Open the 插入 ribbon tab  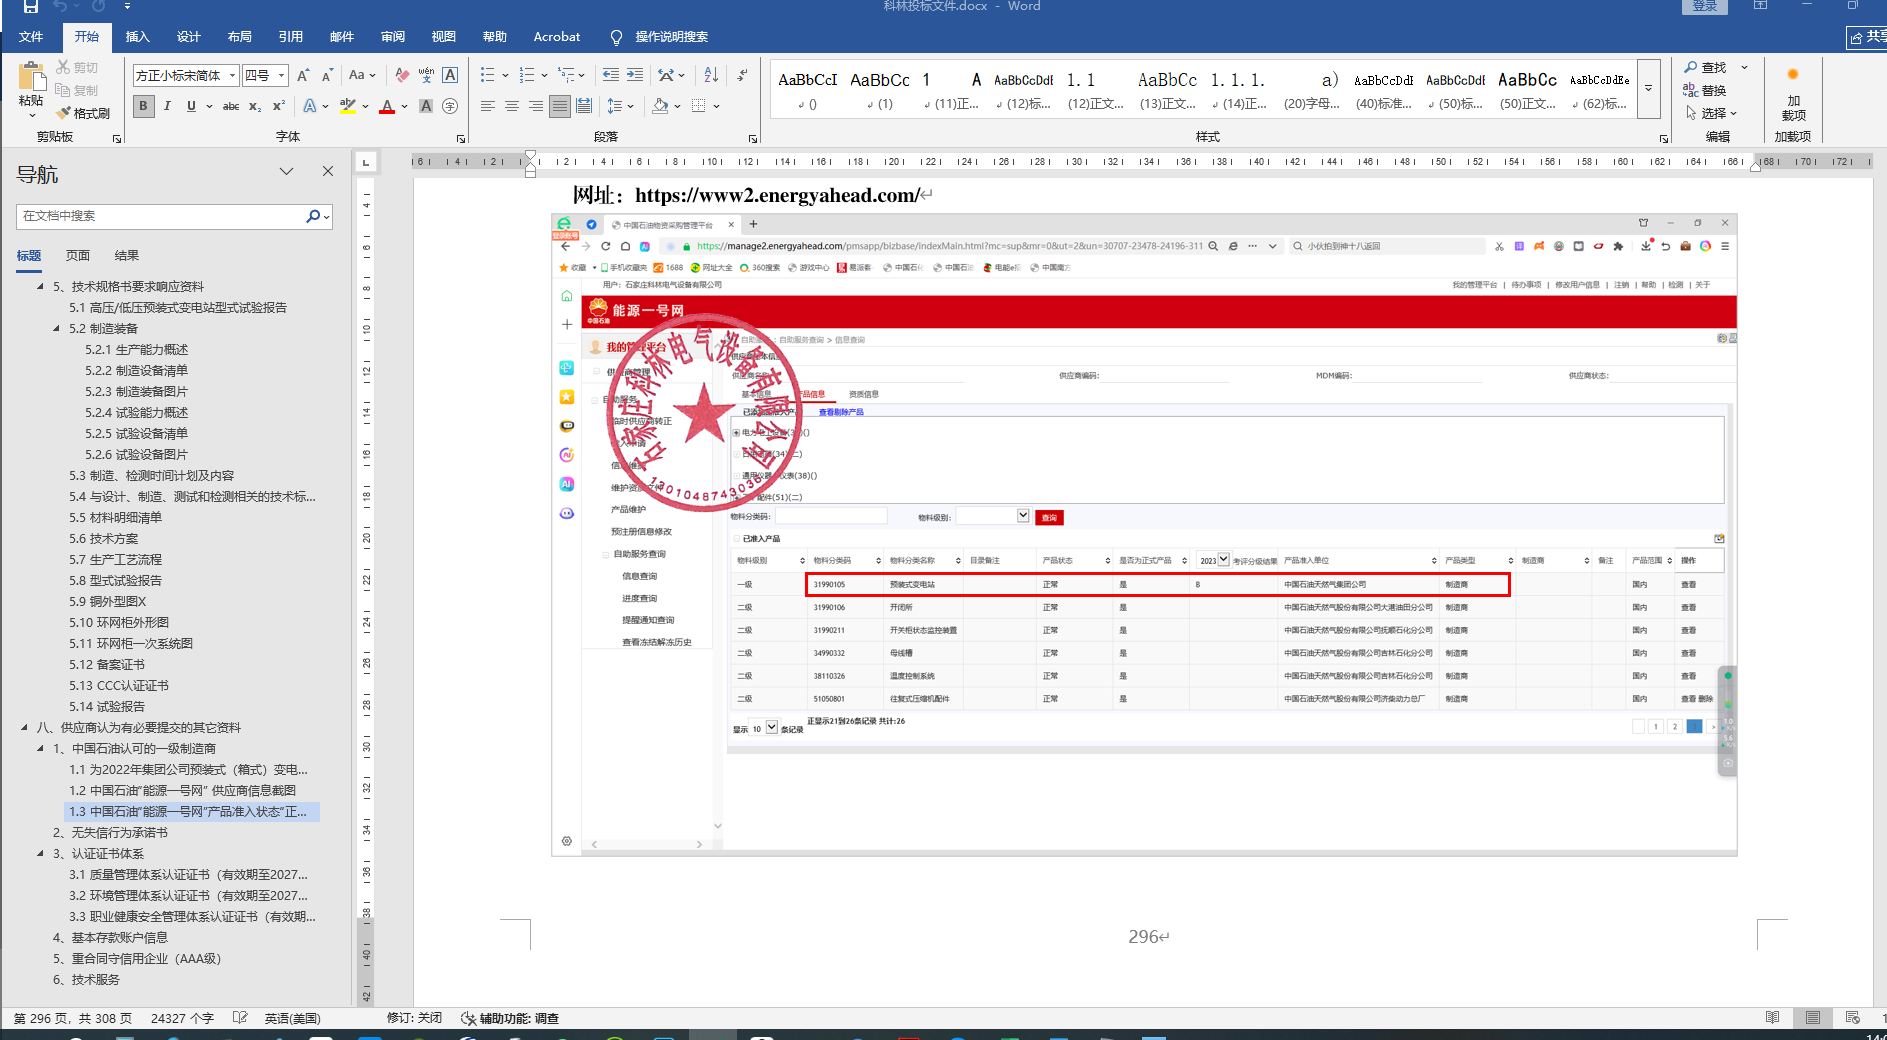pyautogui.click(x=137, y=37)
